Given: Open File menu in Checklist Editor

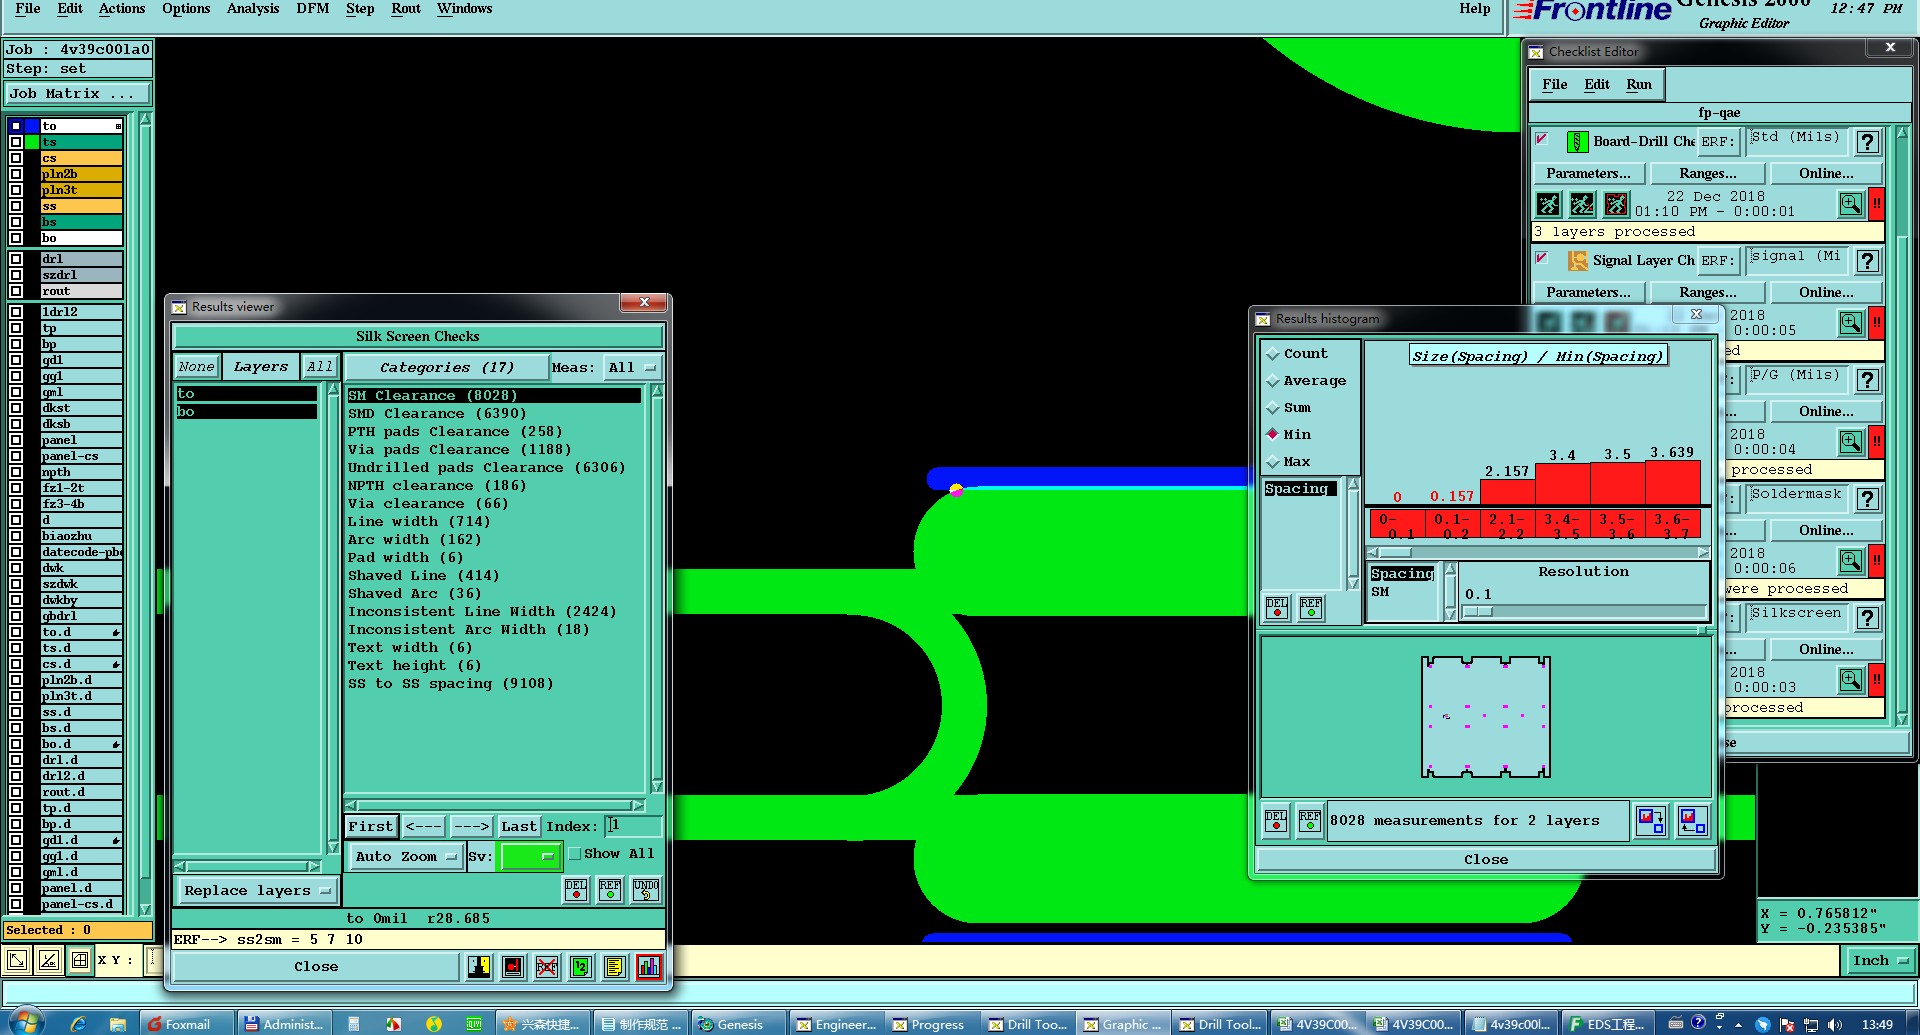Looking at the screenshot, I should [x=1555, y=85].
